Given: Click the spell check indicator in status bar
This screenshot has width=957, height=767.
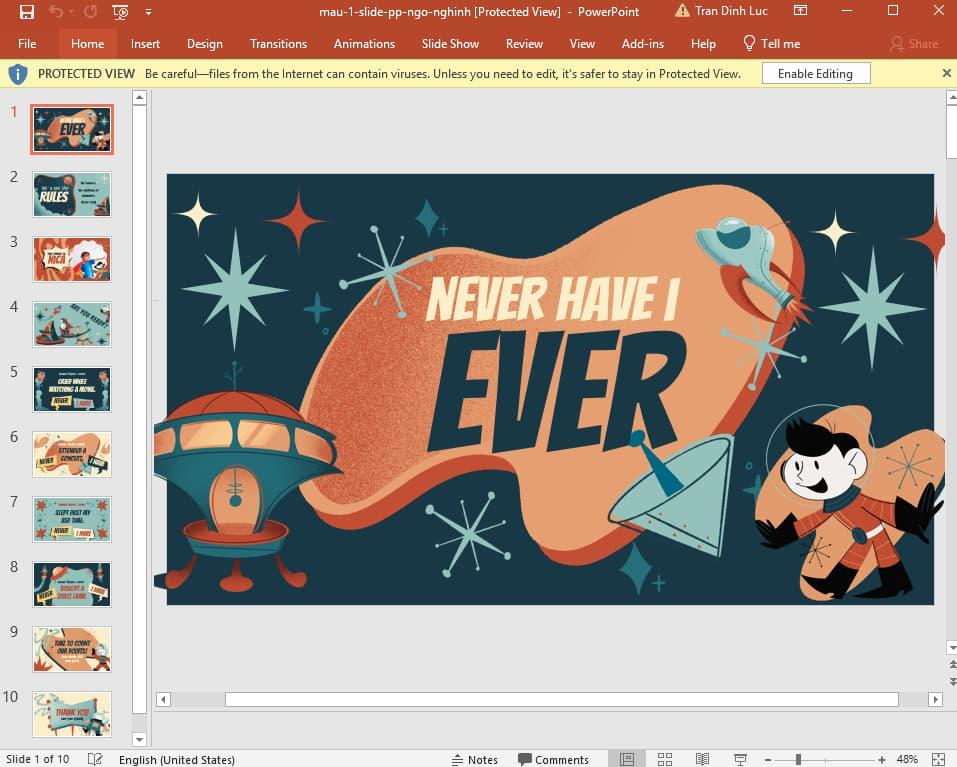Looking at the screenshot, I should (94, 759).
